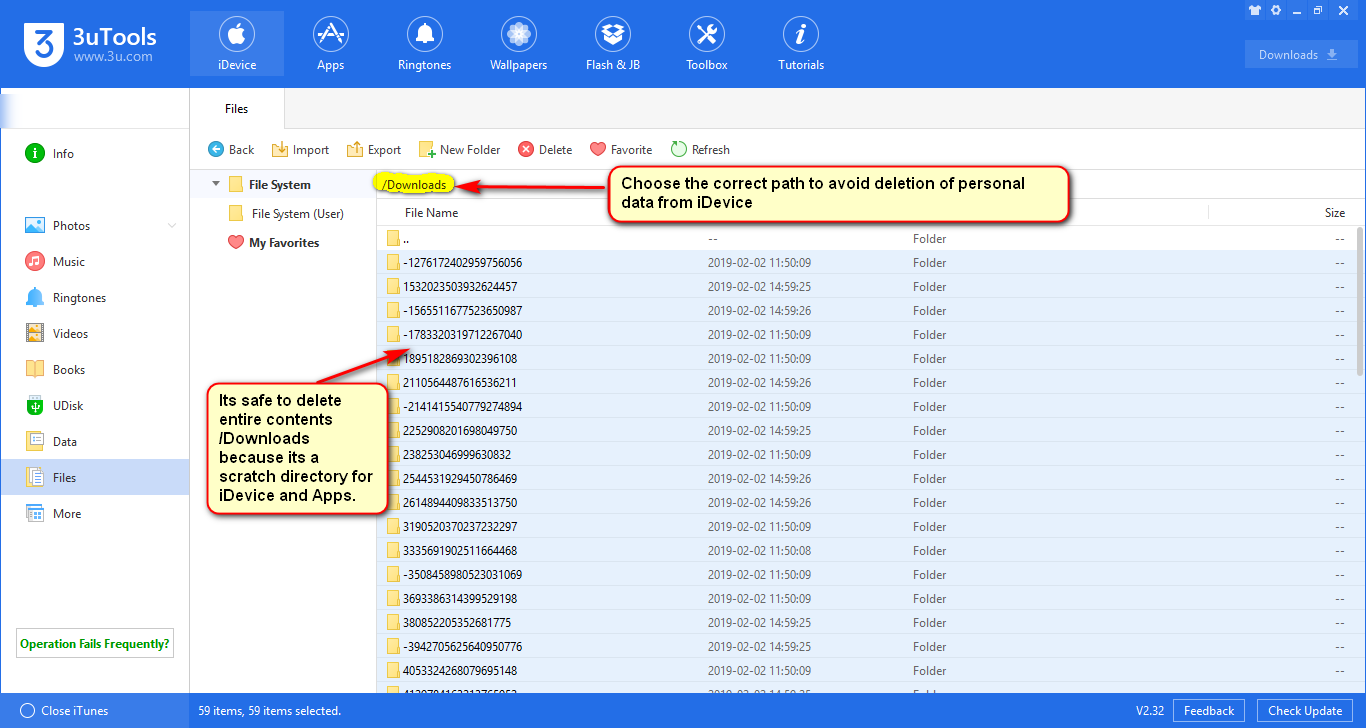Select folder -1783320319712267040
Viewport: 1366px width, 728px height.
point(866,335)
